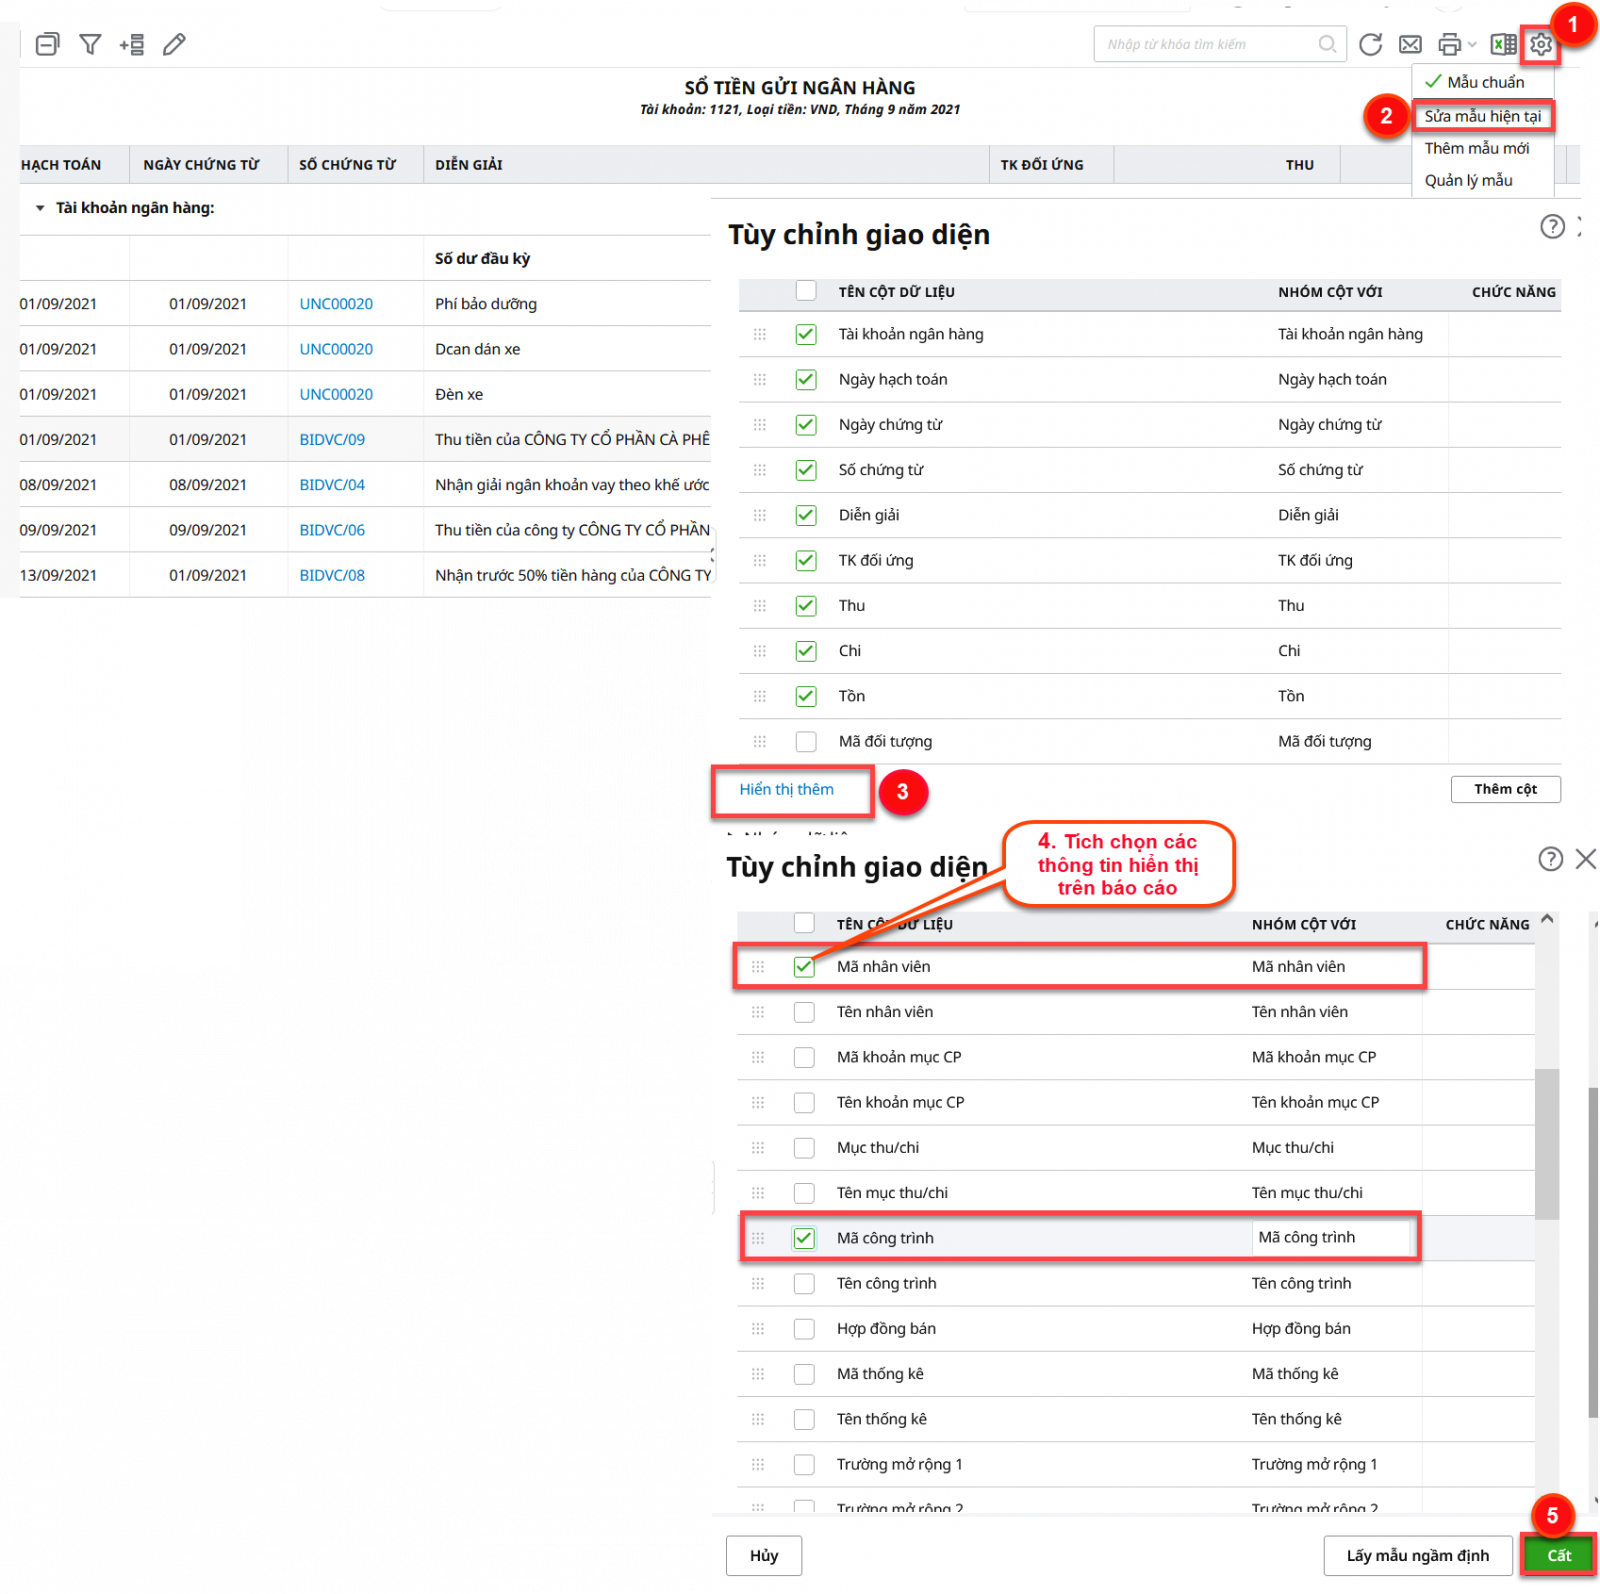Tick the Tên công trình checkbox
The width and height of the screenshot is (1600, 1594).
pyautogui.click(x=804, y=1284)
